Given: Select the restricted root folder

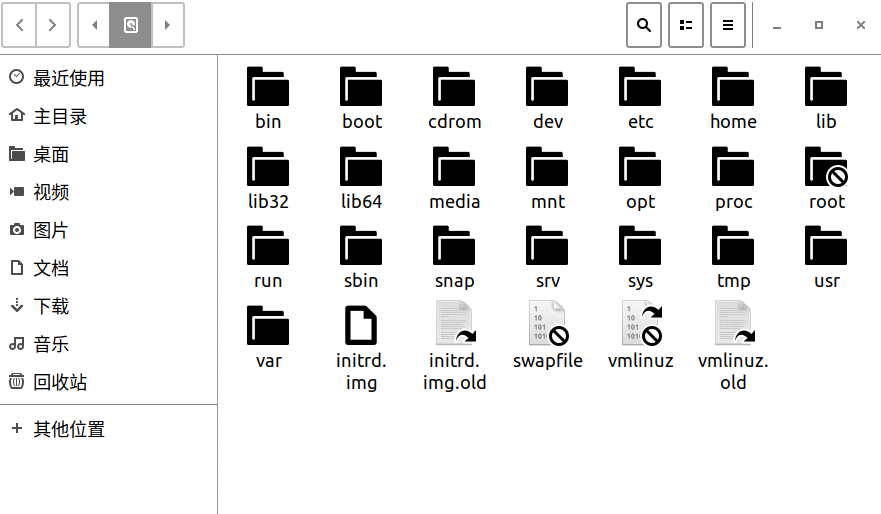Looking at the screenshot, I should 826,178.
